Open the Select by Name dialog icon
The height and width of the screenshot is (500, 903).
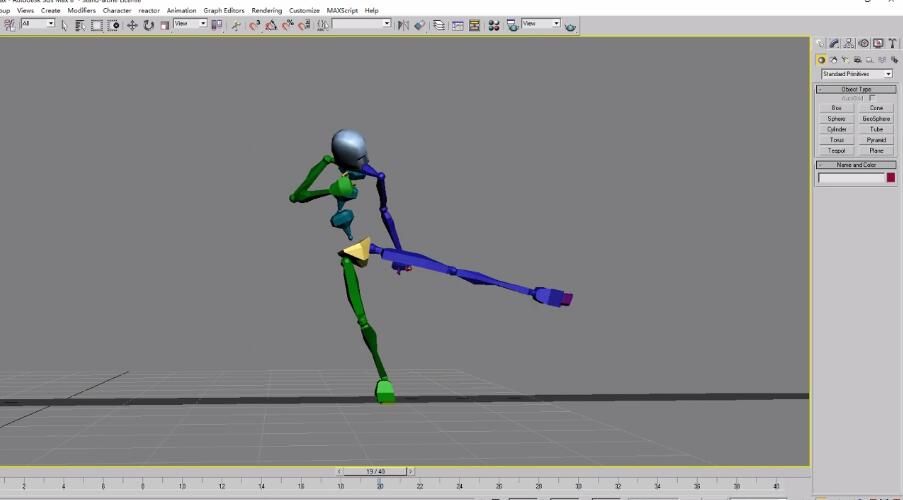[80, 25]
